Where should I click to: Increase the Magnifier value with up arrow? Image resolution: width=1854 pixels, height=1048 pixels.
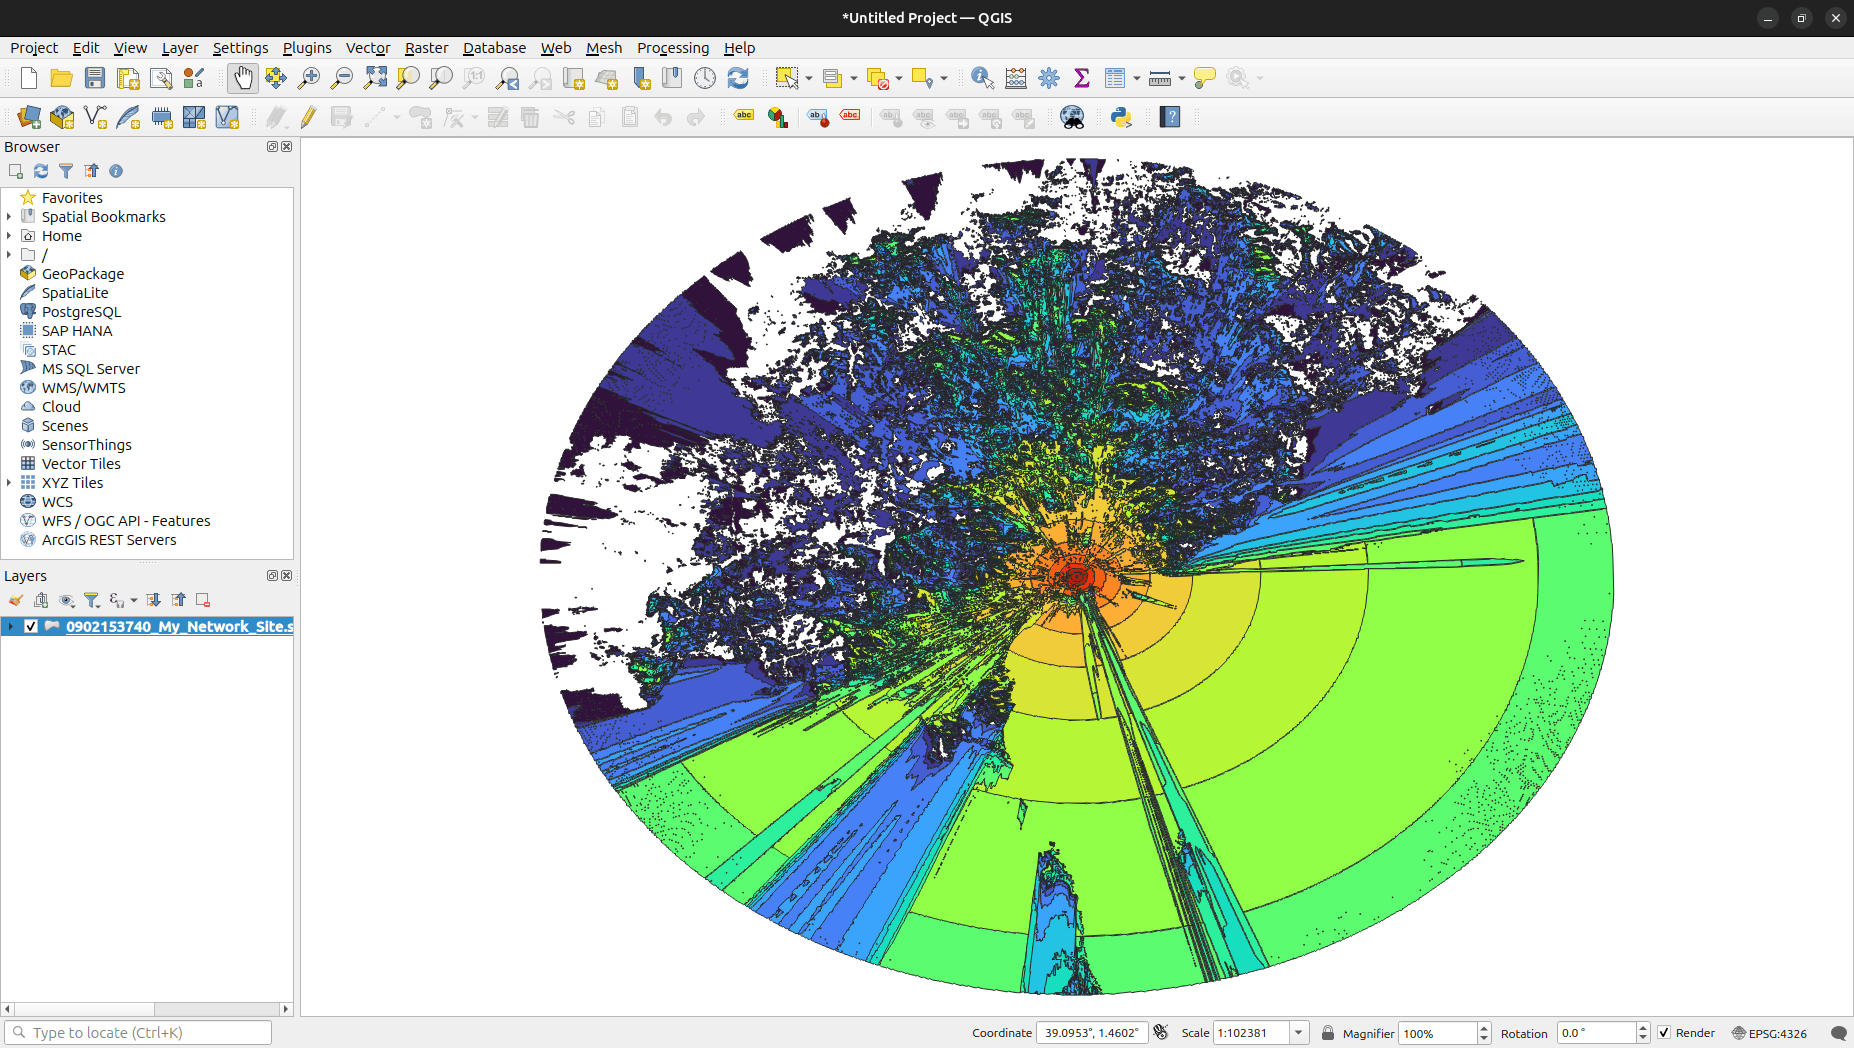point(1484,1028)
